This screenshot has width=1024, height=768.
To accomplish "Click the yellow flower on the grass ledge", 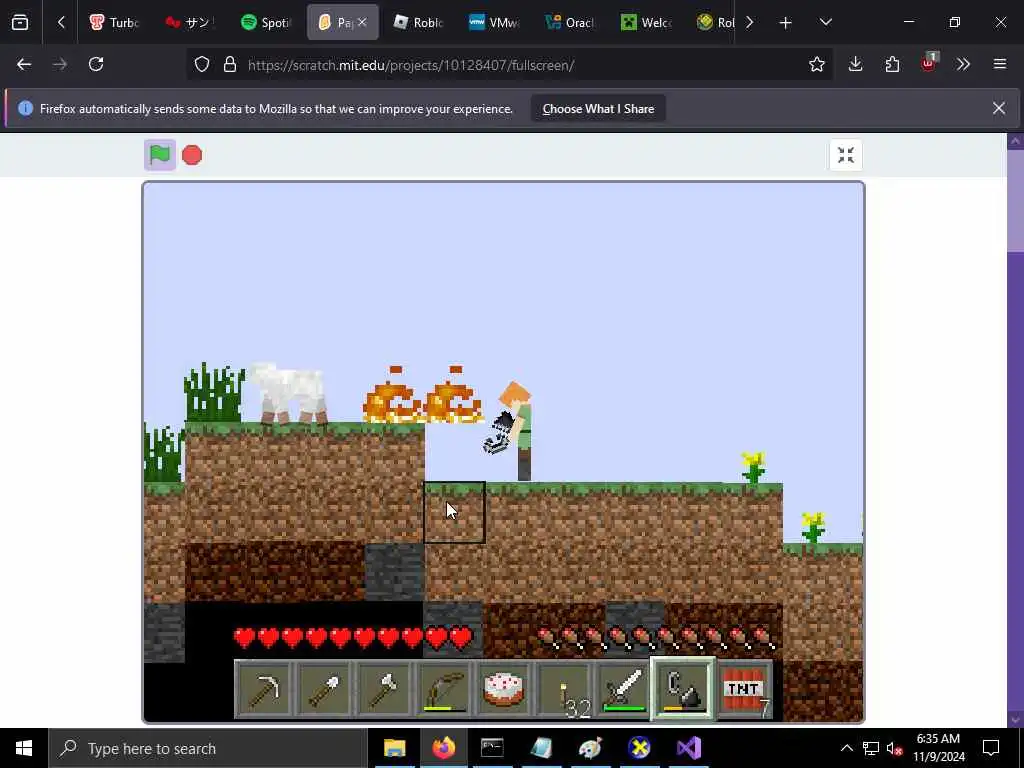I will click(753, 468).
